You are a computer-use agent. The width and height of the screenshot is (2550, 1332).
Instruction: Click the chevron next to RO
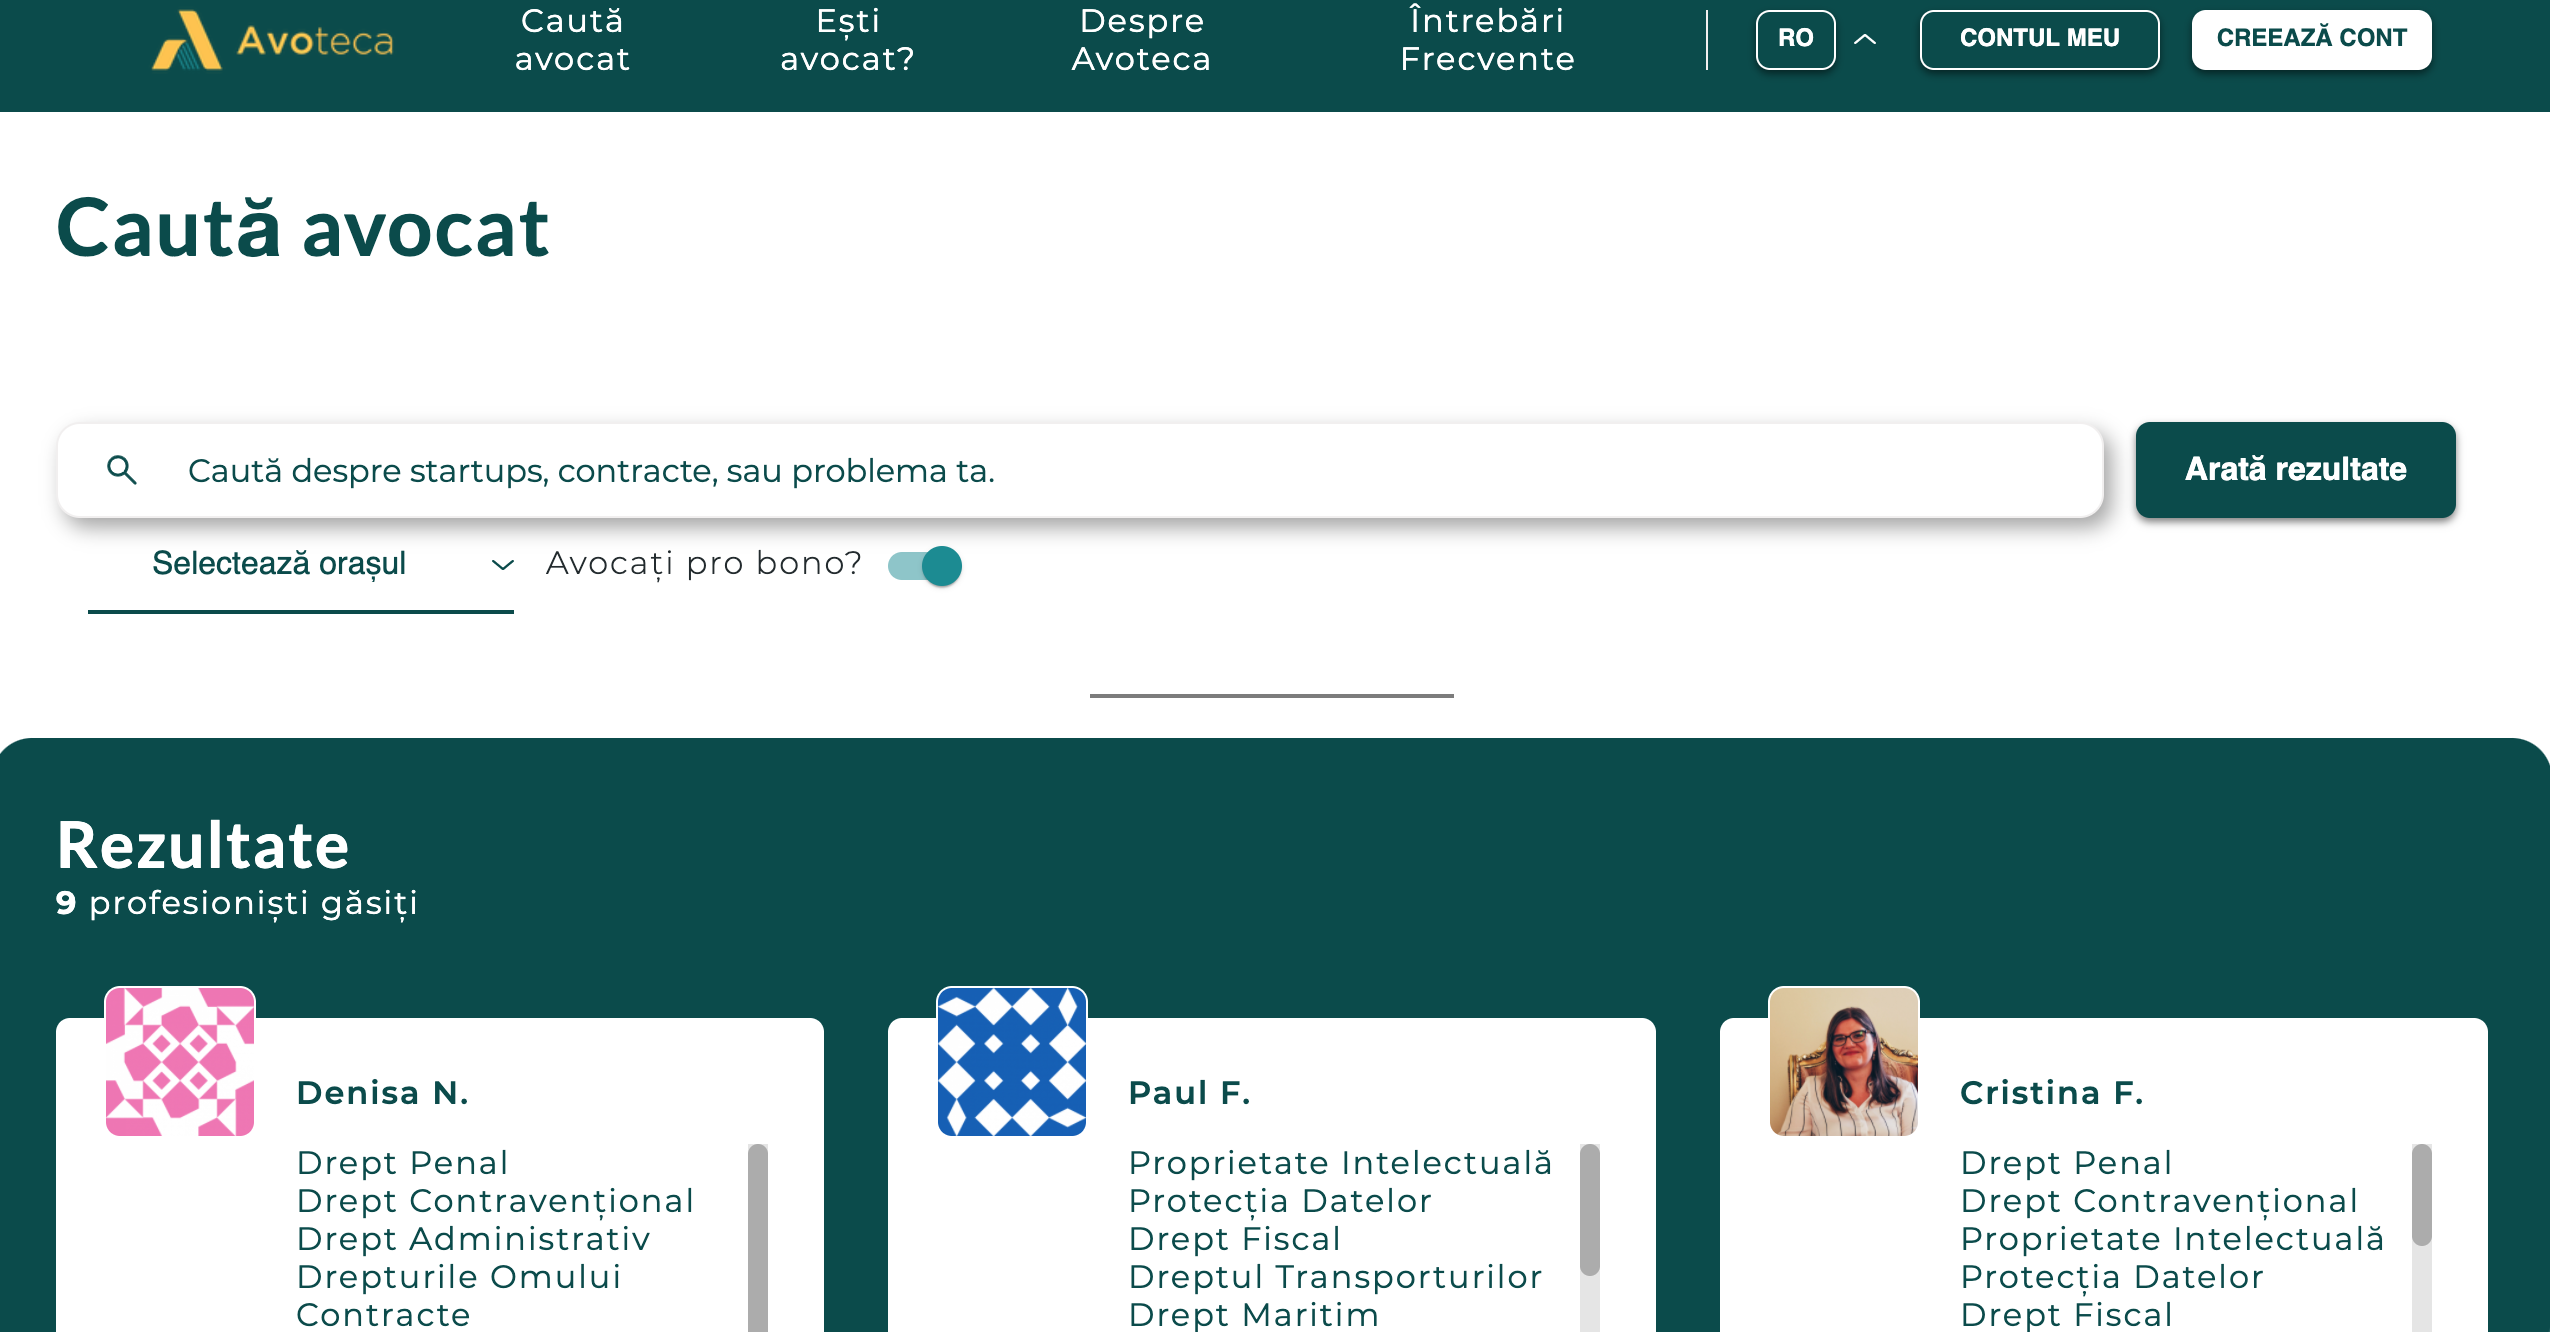(x=1865, y=40)
